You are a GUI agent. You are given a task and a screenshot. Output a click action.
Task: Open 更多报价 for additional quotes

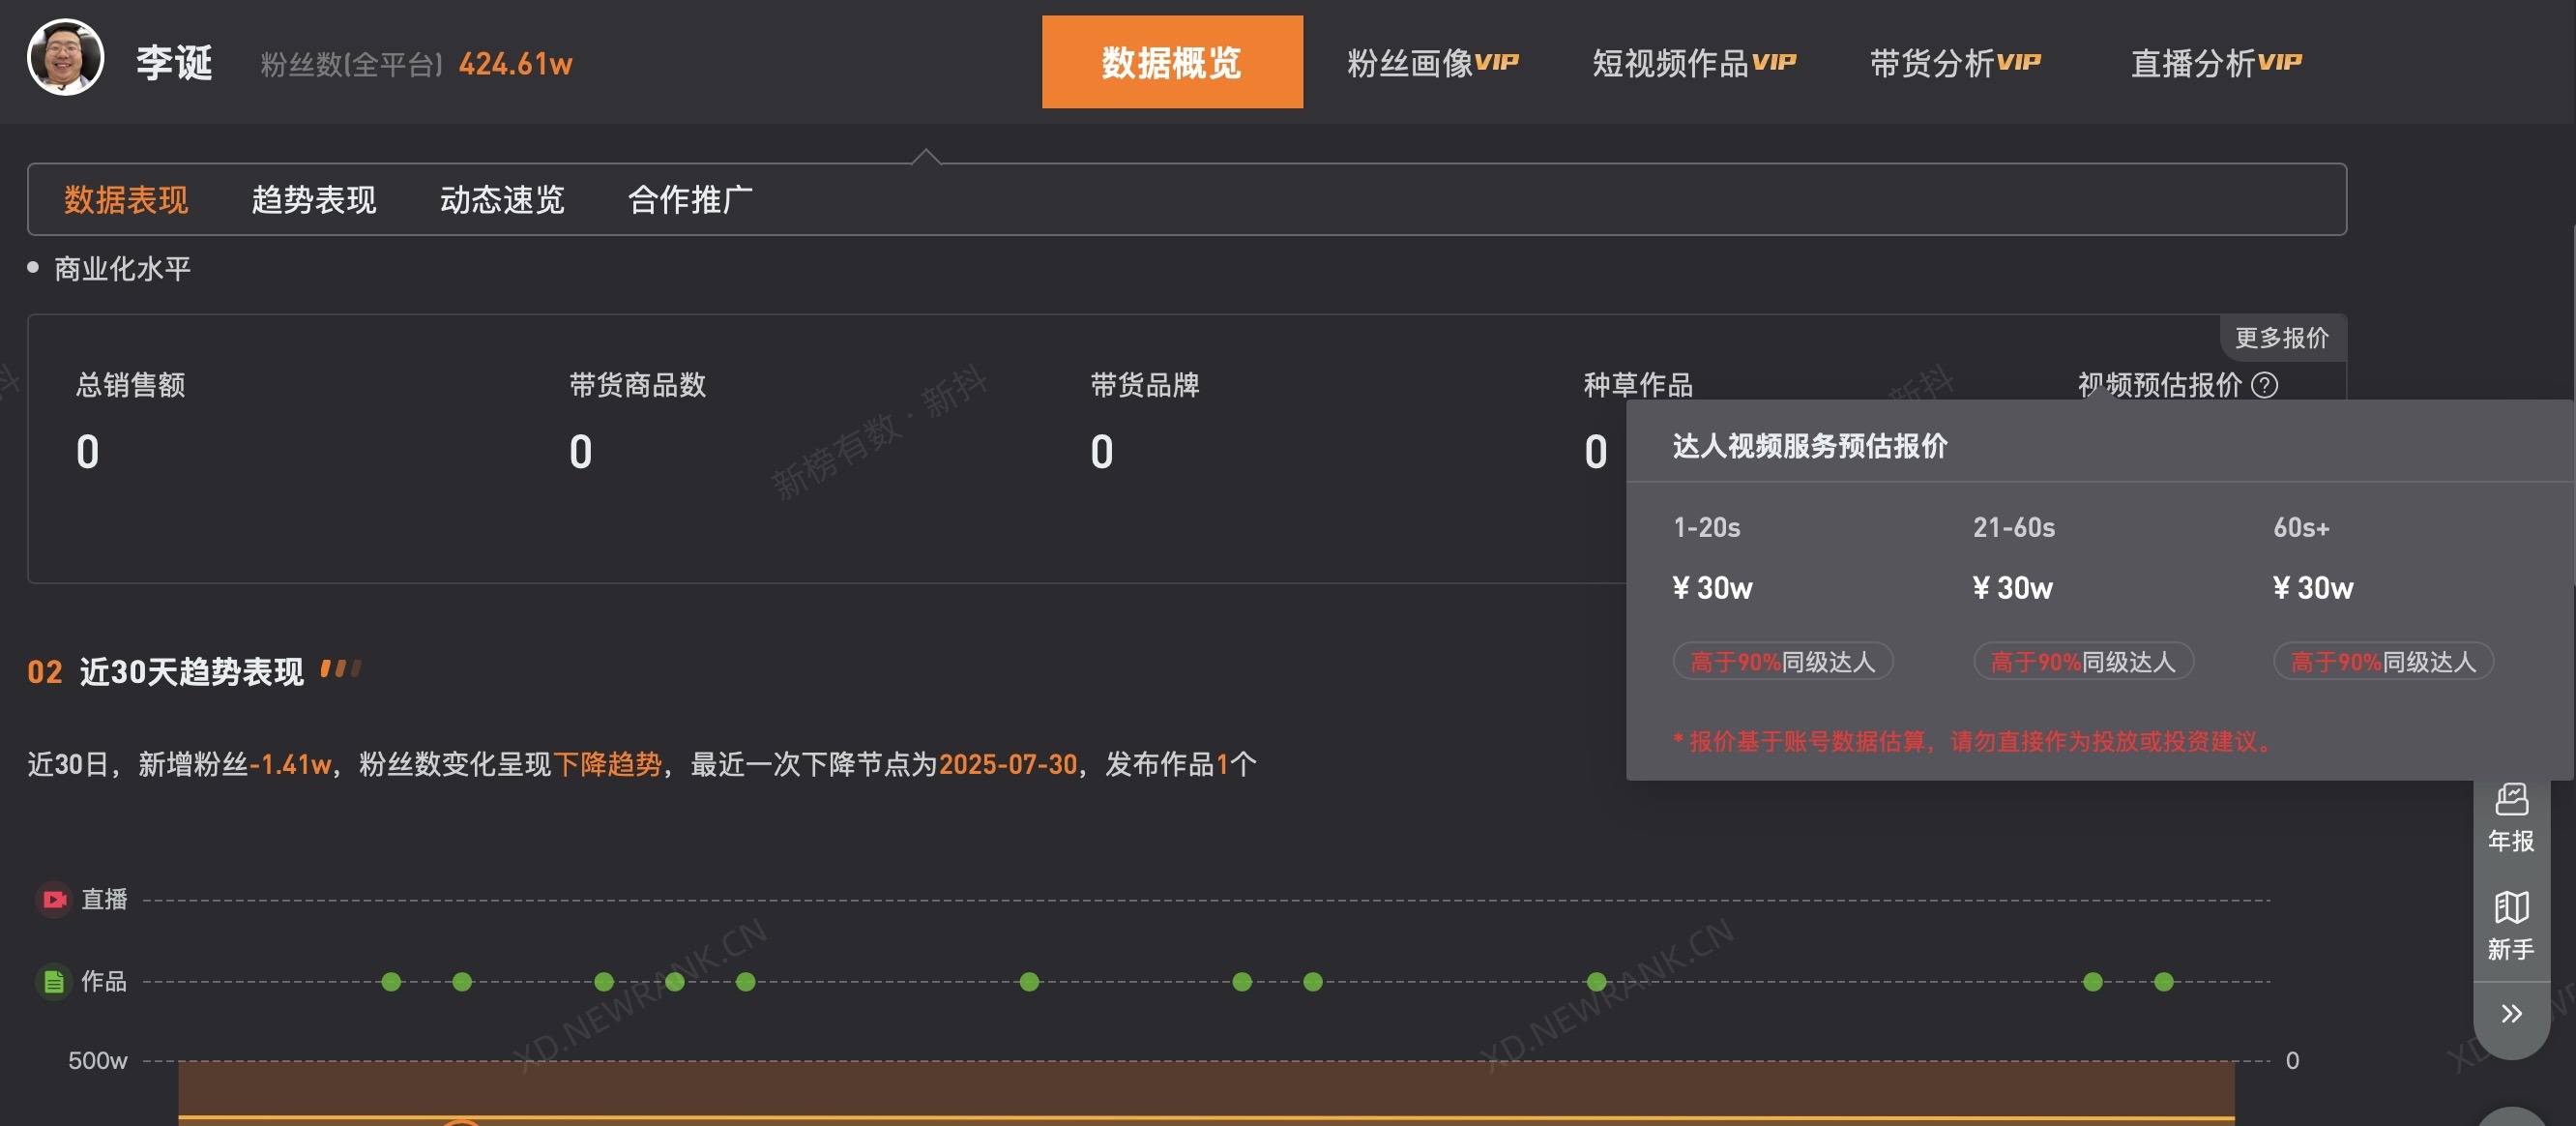2282,337
